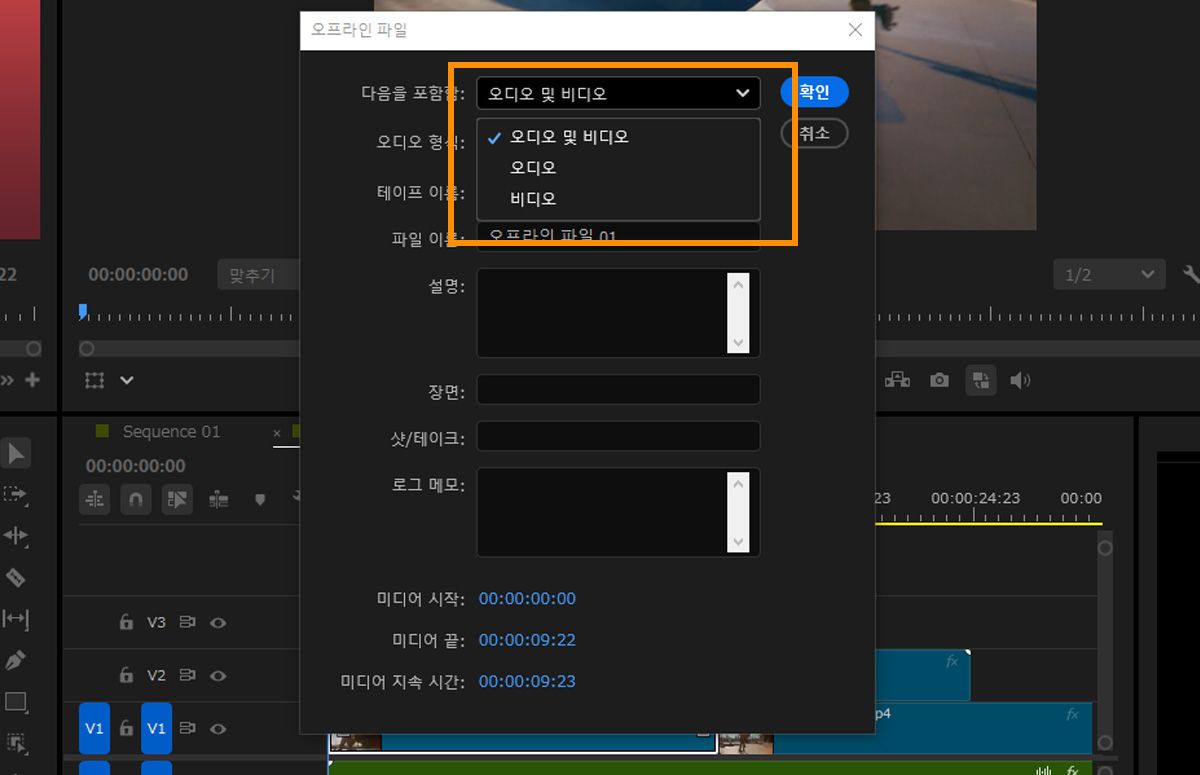Toggle lock on track V1
Image resolution: width=1200 pixels, height=775 pixels.
click(126, 728)
